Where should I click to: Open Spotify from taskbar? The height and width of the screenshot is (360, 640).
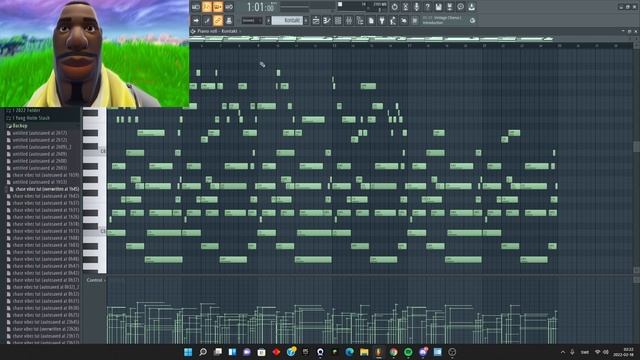tap(408, 352)
